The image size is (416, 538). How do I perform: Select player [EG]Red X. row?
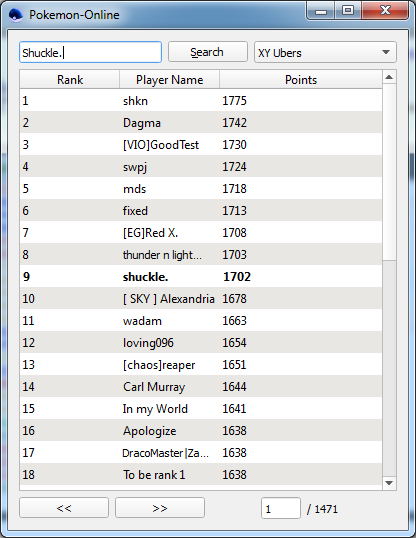[x=201, y=233]
